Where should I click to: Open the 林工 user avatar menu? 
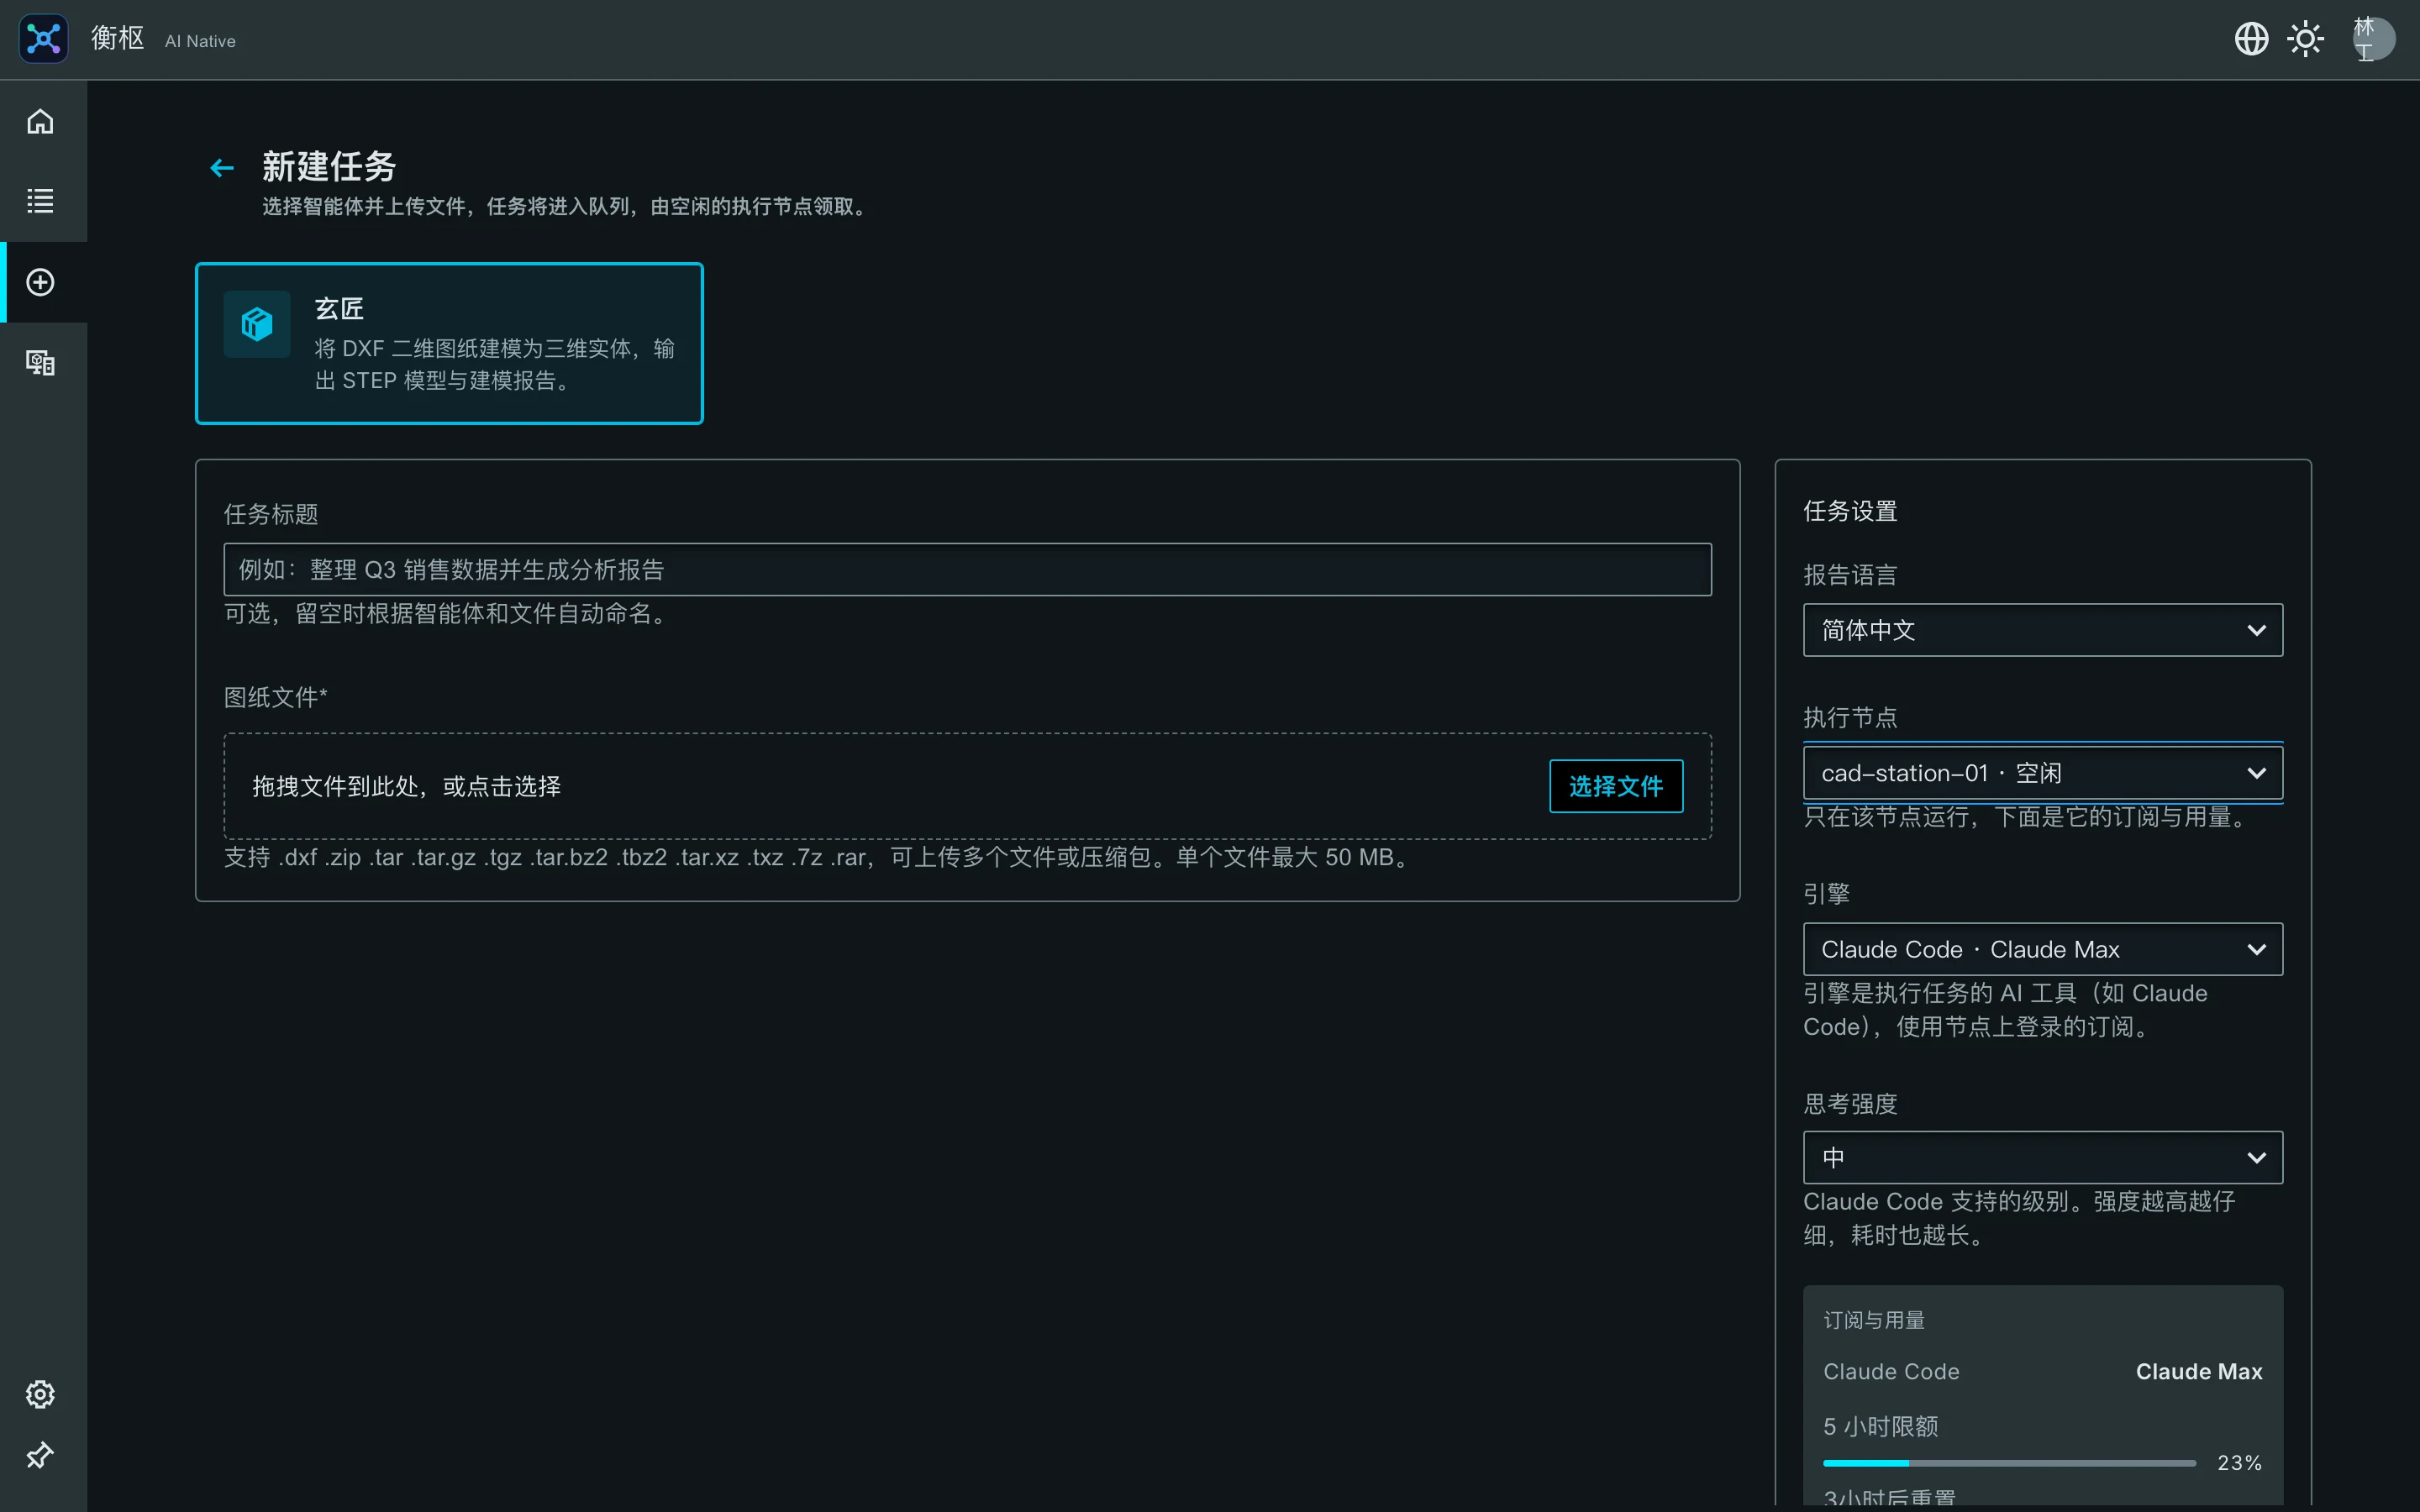coord(2374,39)
